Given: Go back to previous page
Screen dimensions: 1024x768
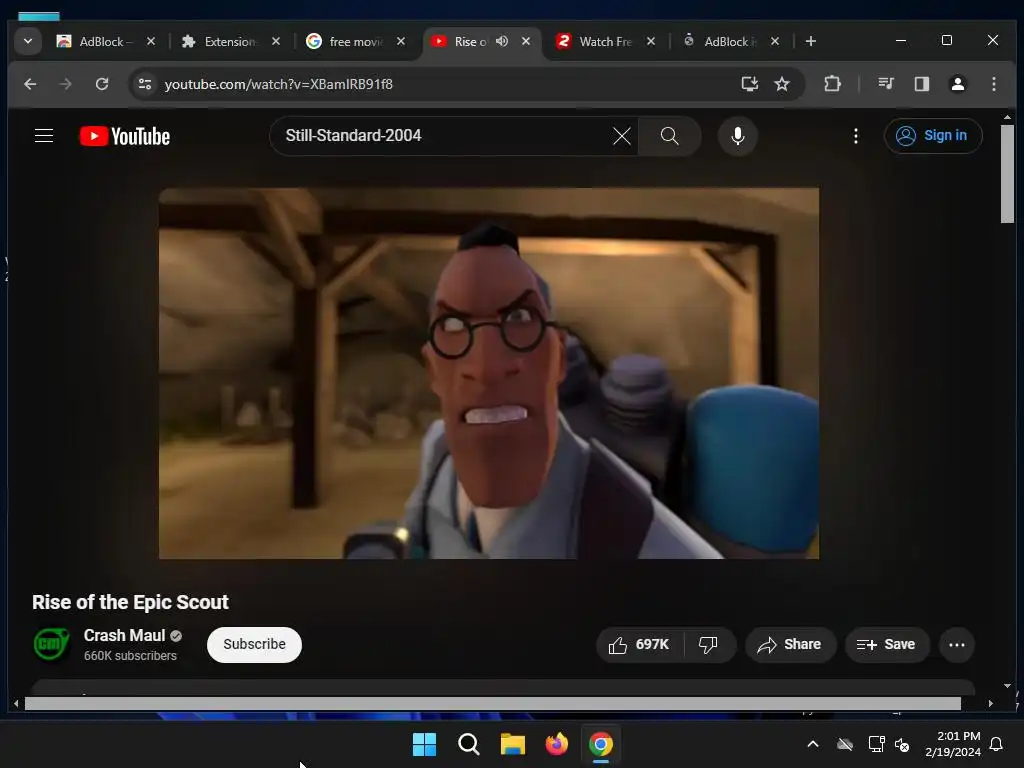Looking at the screenshot, I should [30, 84].
